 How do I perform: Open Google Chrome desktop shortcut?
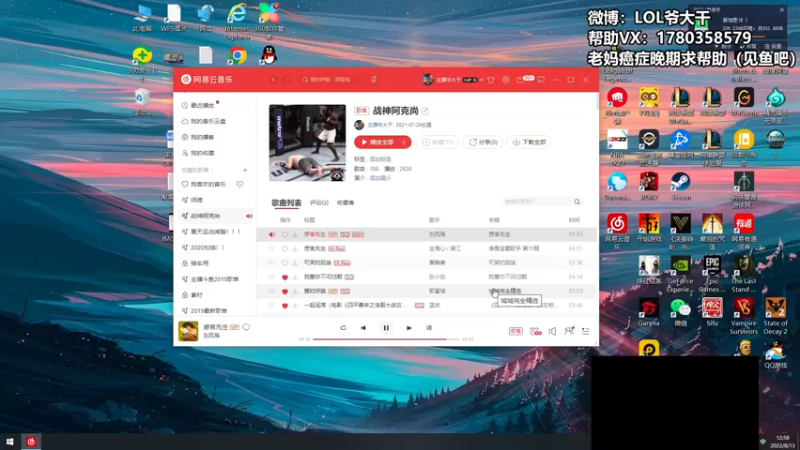click(x=238, y=55)
